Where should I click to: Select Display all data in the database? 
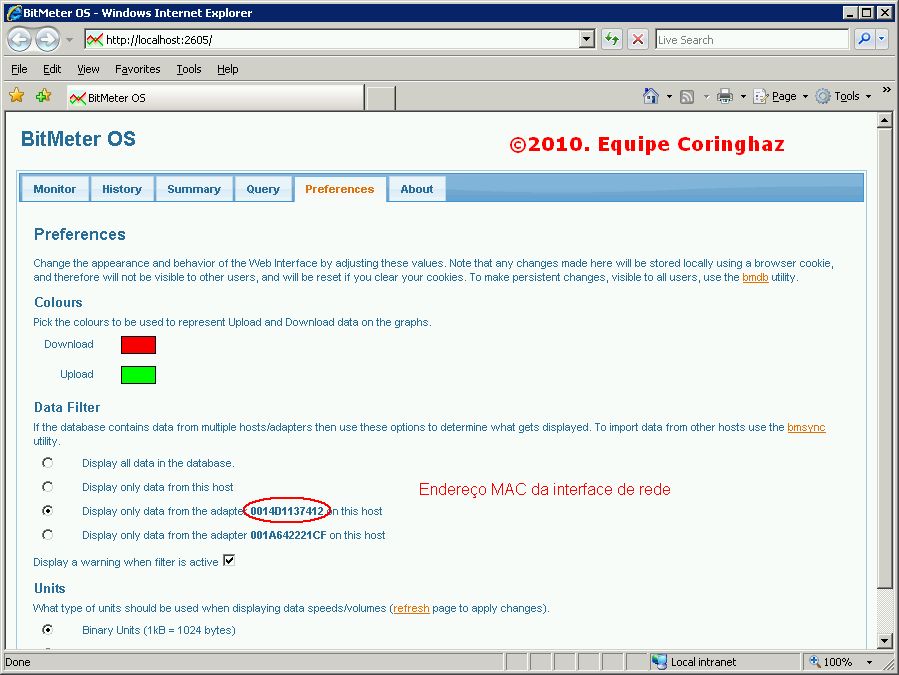point(48,463)
